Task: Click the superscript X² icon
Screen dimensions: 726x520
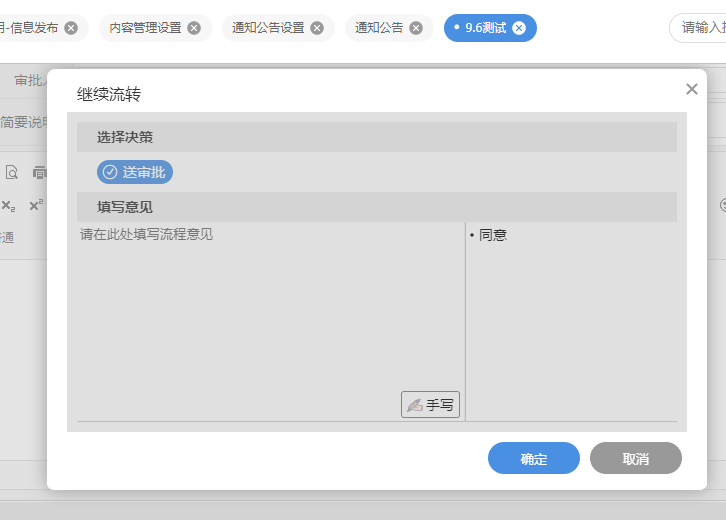Action: pyautogui.click(x=36, y=205)
